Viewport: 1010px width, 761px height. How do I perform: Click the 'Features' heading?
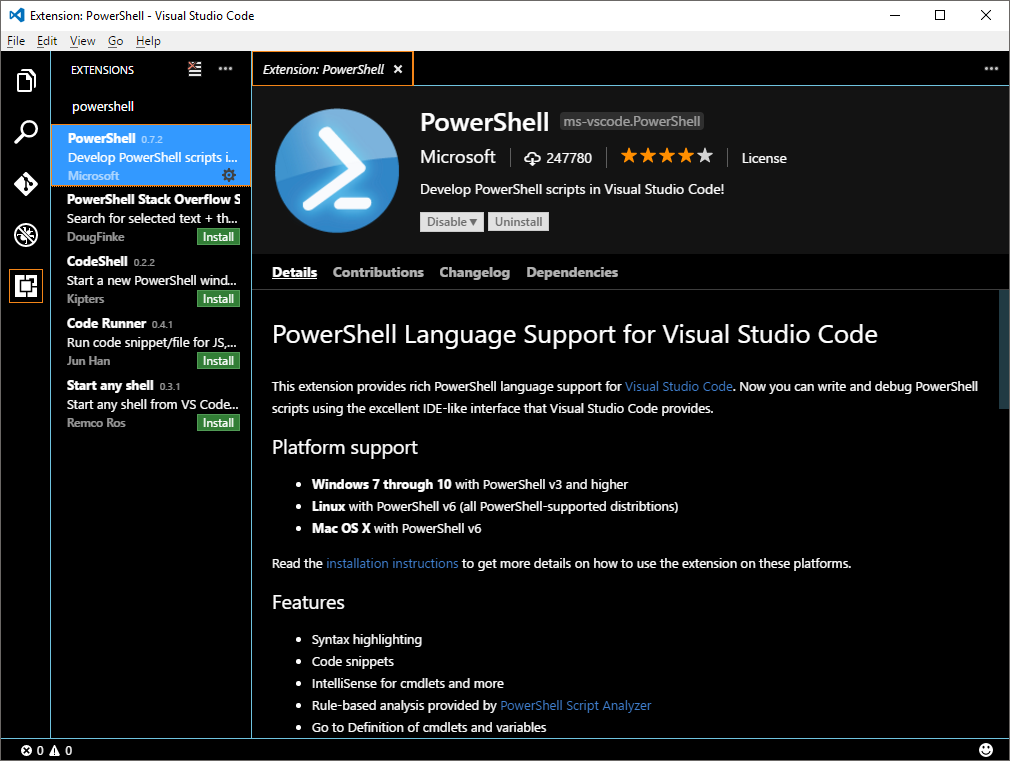point(308,602)
